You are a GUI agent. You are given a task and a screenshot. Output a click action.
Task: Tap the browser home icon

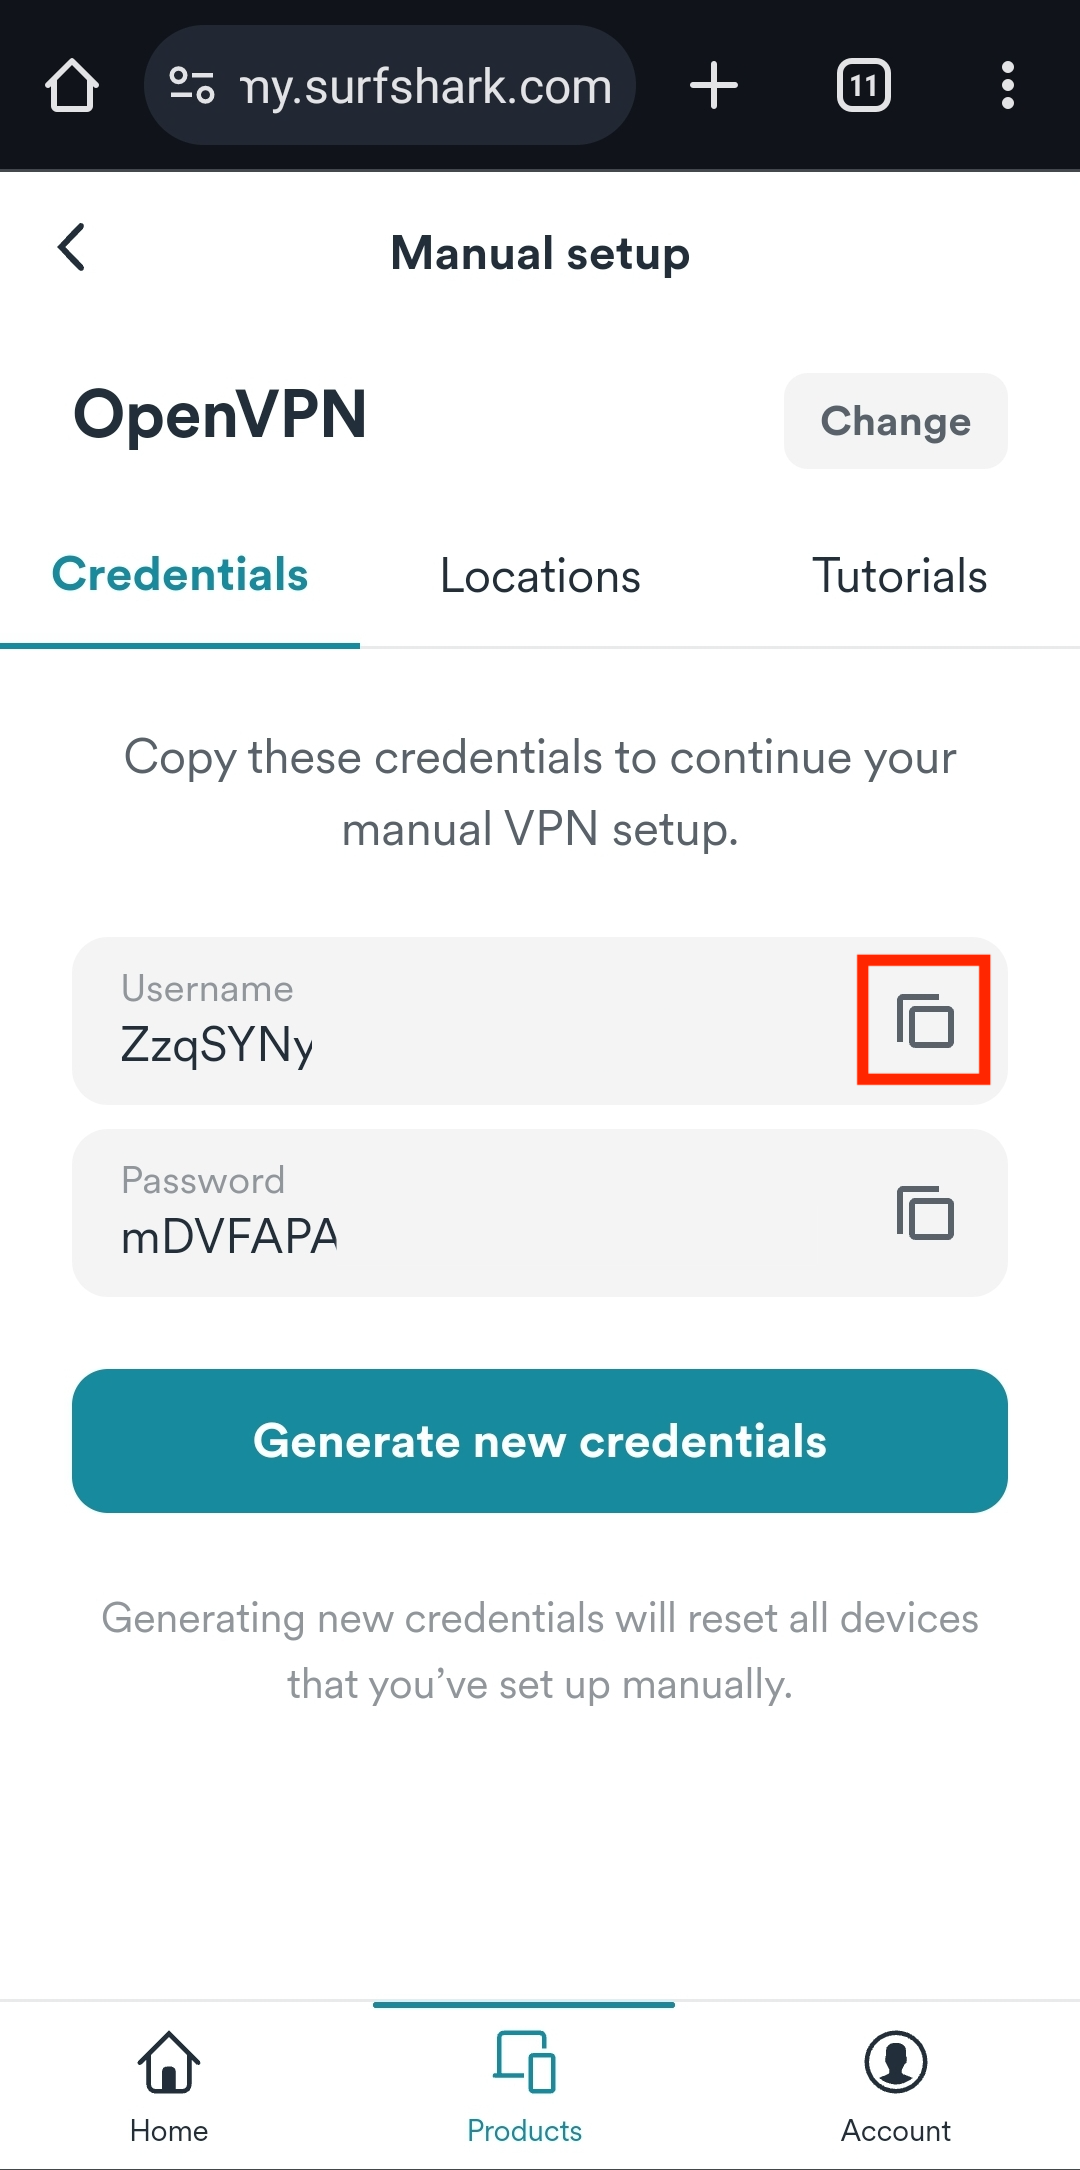coord(72,86)
